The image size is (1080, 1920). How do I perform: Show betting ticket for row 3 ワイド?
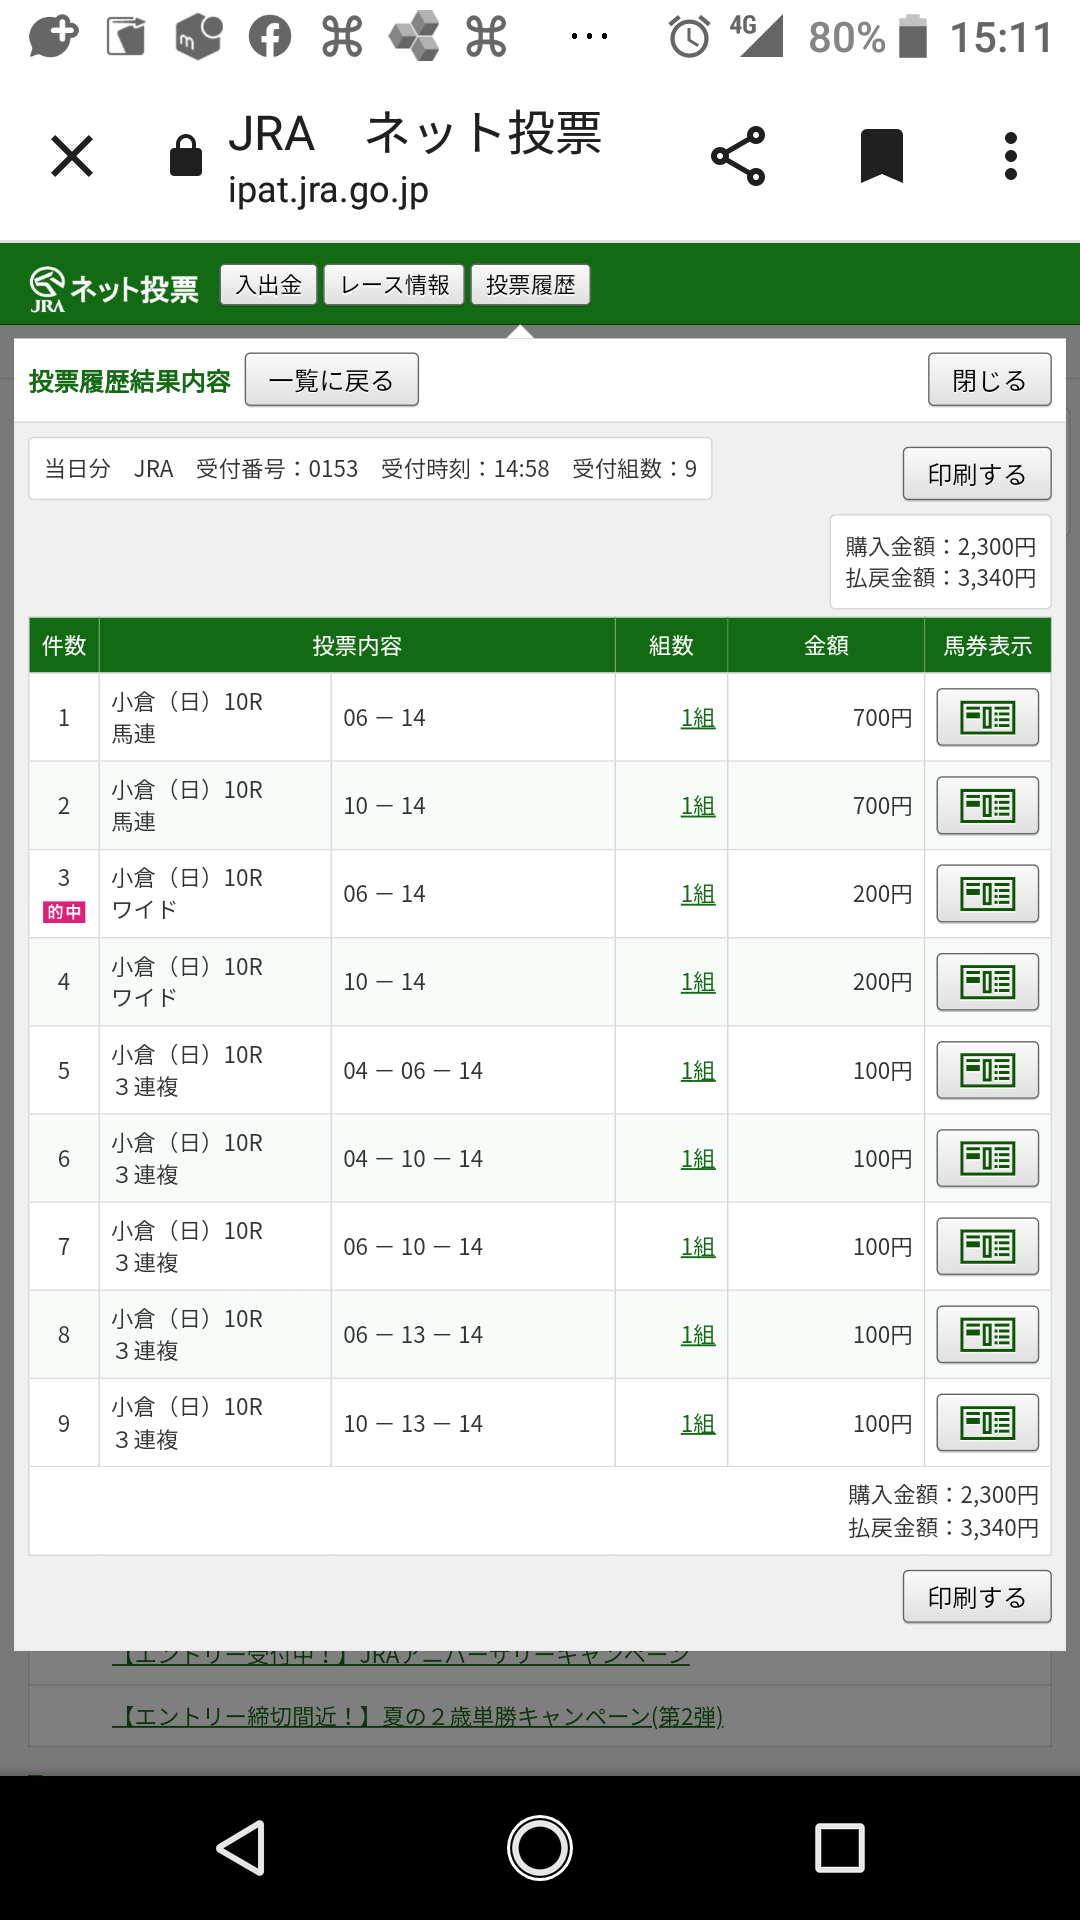coord(987,894)
